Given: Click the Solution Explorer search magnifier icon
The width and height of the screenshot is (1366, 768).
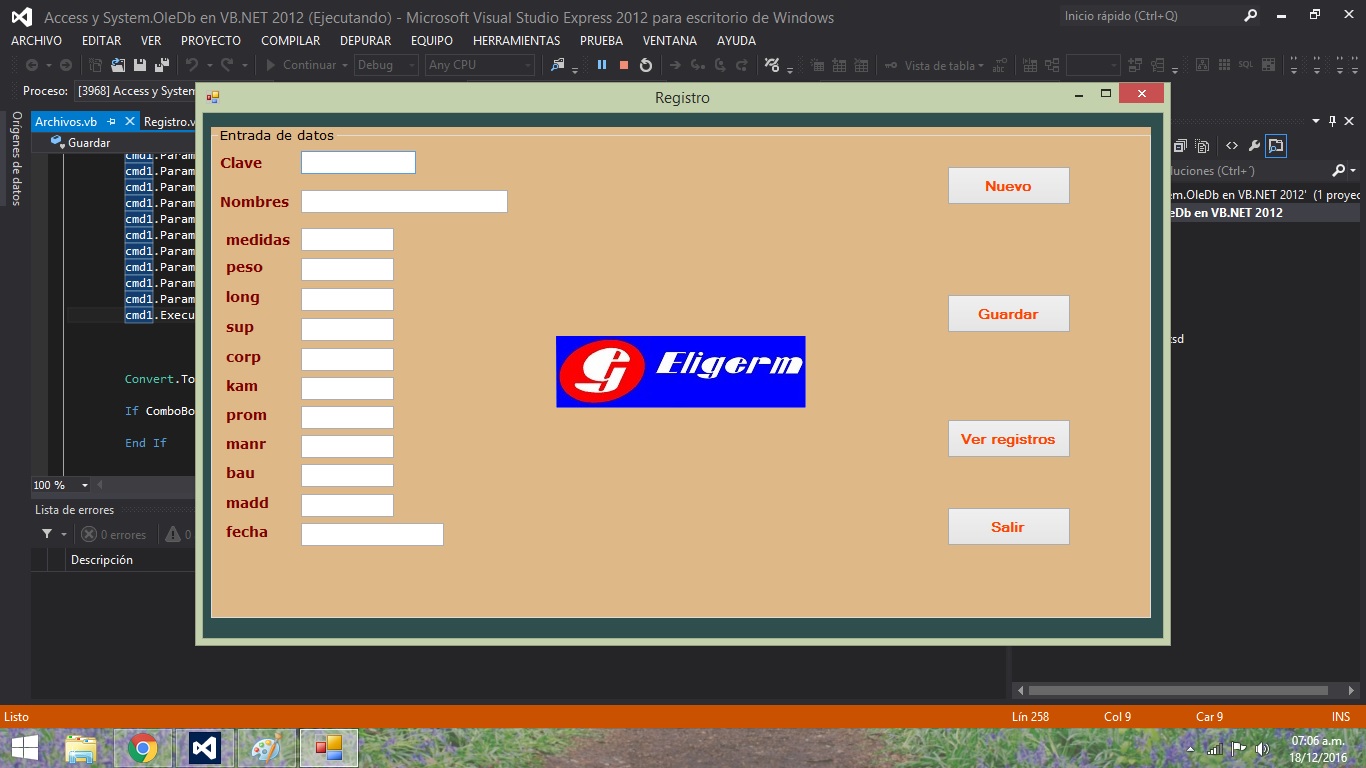Looking at the screenshot, I should tap(1339, 171).
